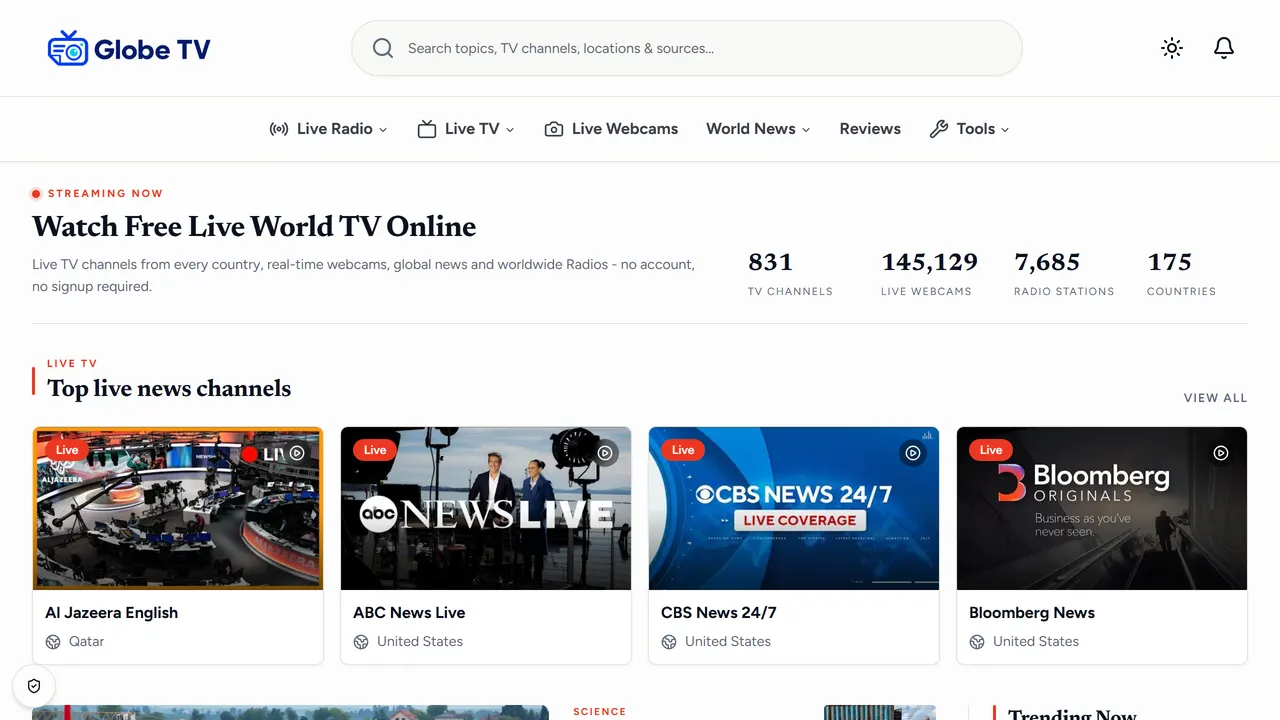Click United States under Bloomberg News
This screenshot has width=1280, height=720.
tap(1036, 642)
